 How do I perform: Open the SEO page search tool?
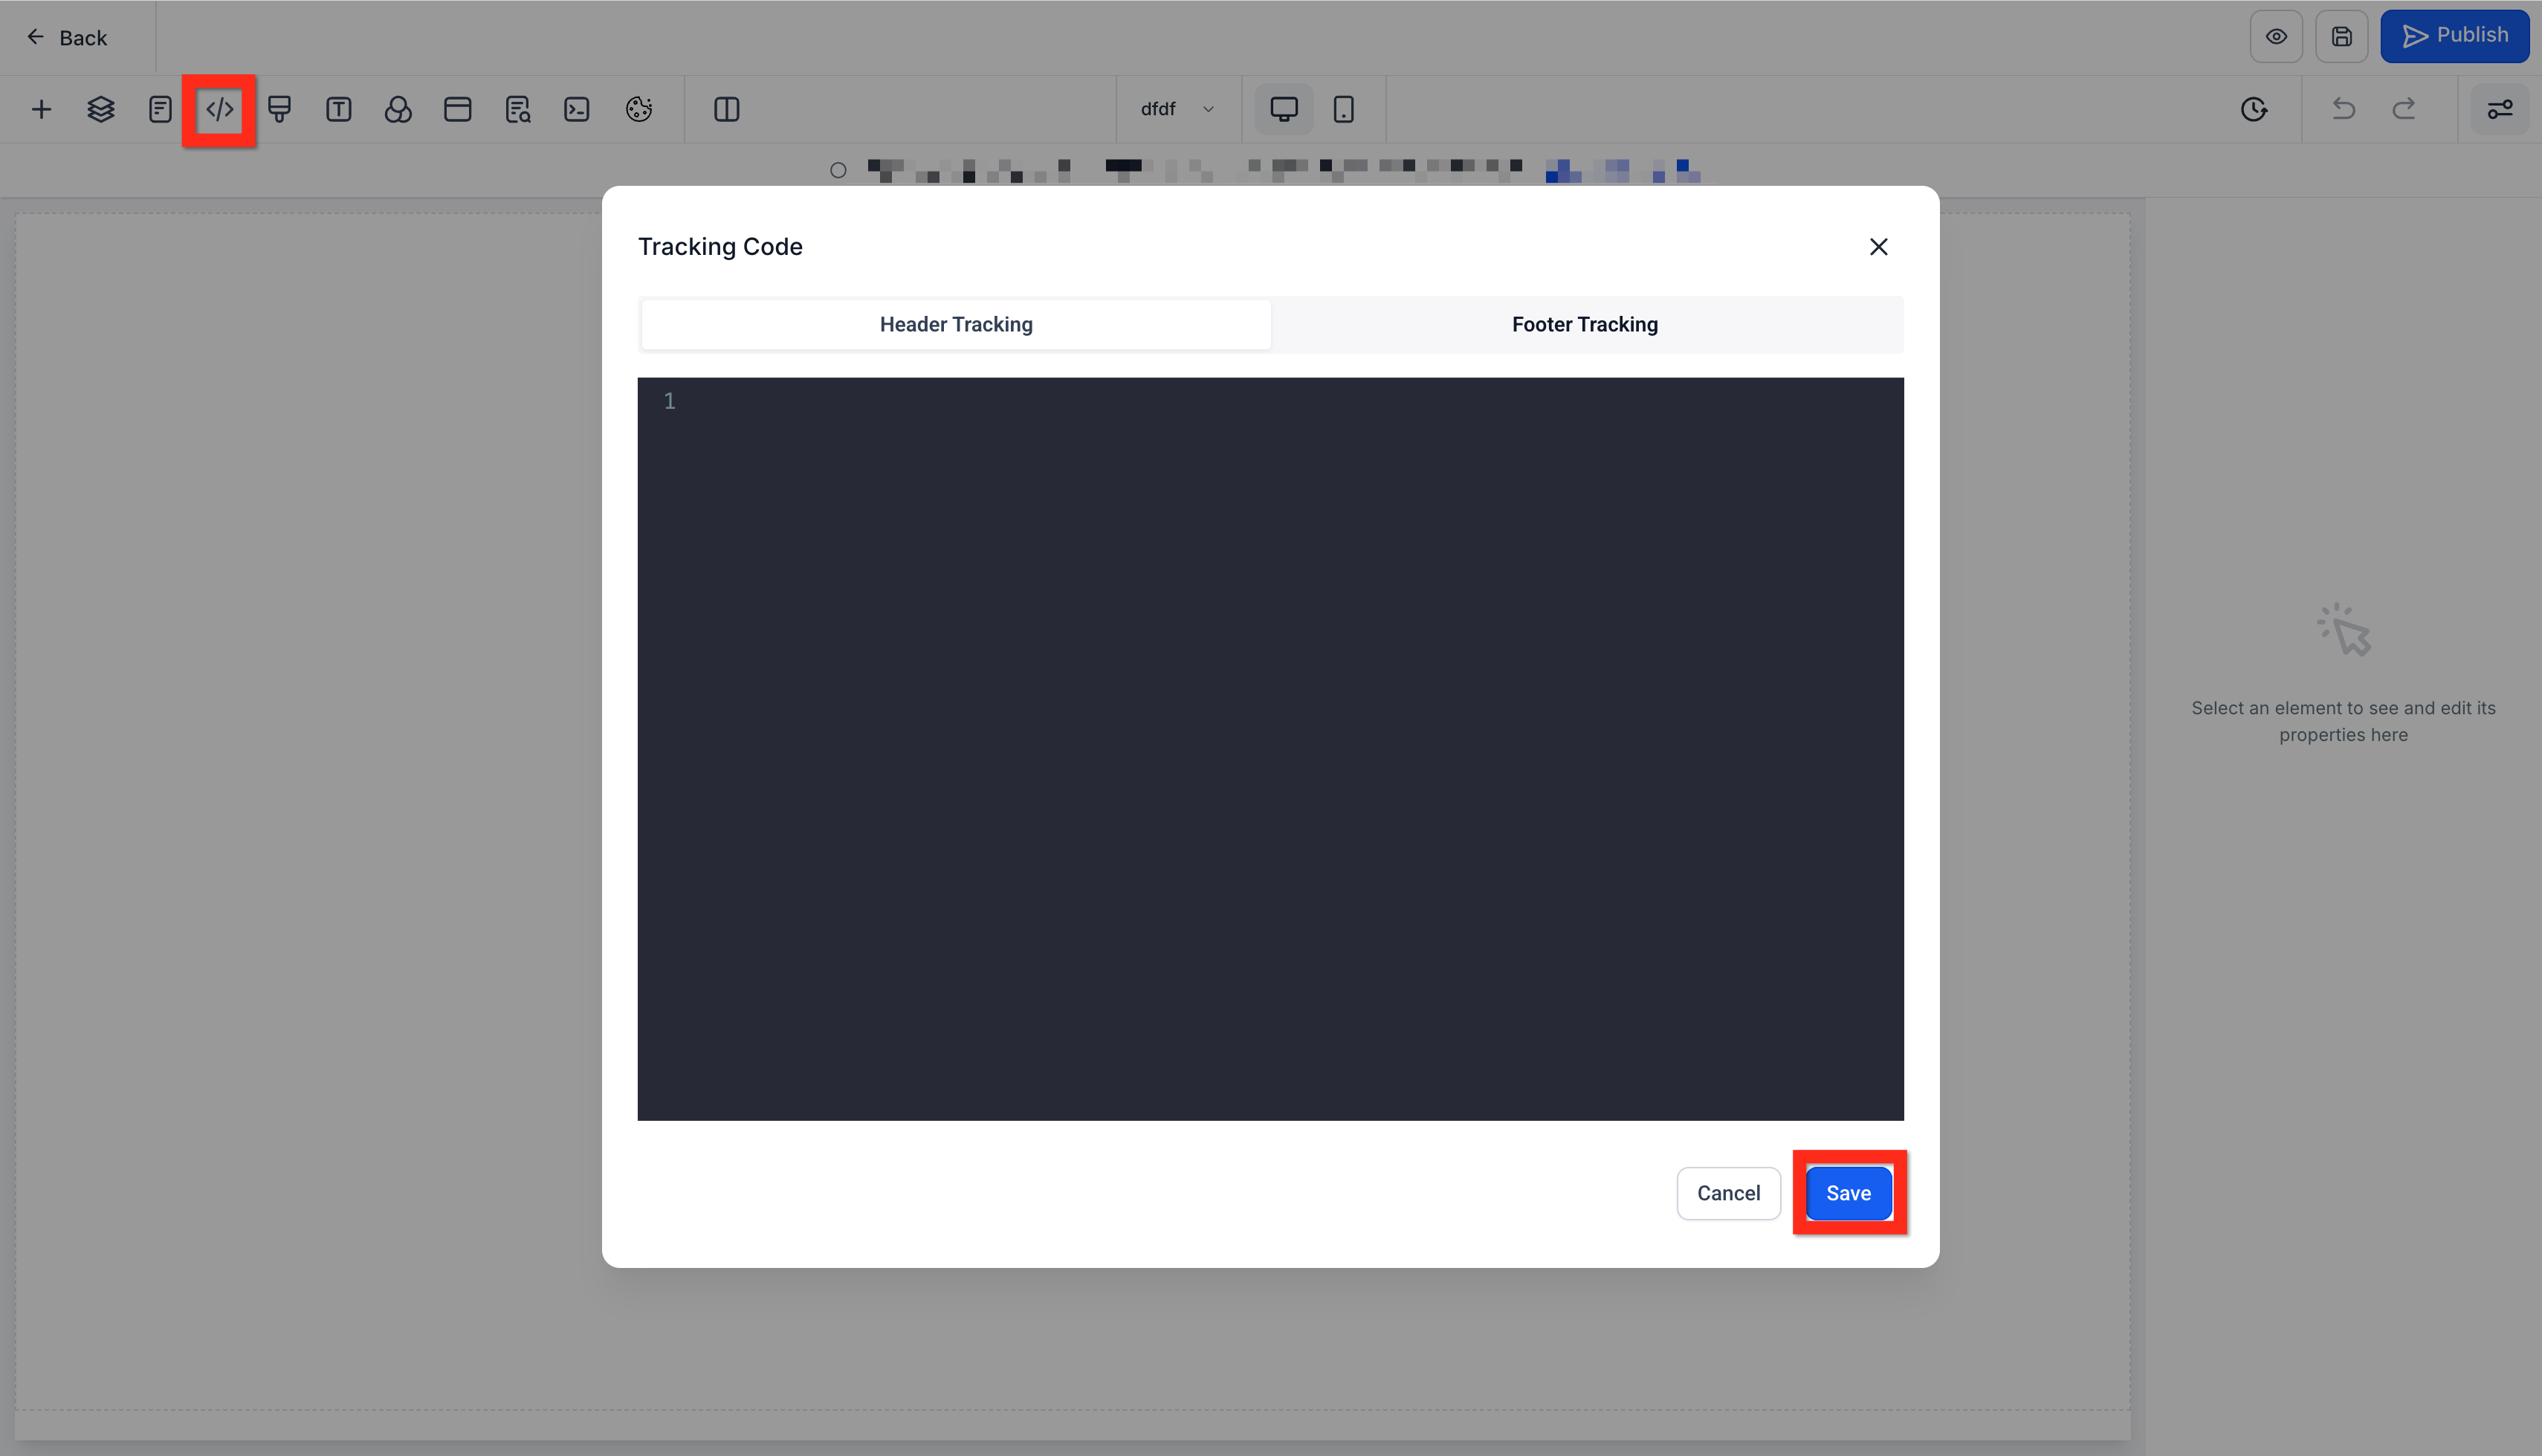[x=518, y=109]
